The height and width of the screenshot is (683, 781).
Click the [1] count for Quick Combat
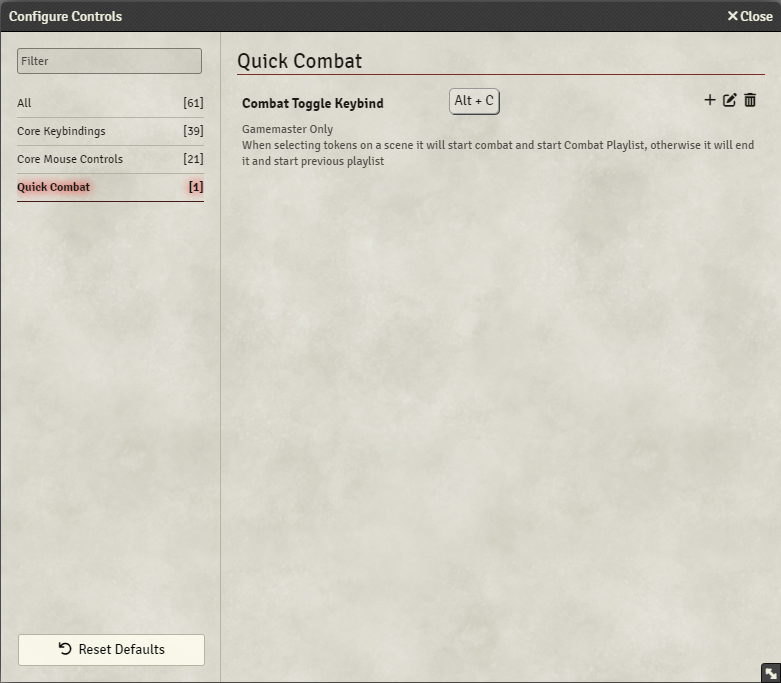[196, 187]
